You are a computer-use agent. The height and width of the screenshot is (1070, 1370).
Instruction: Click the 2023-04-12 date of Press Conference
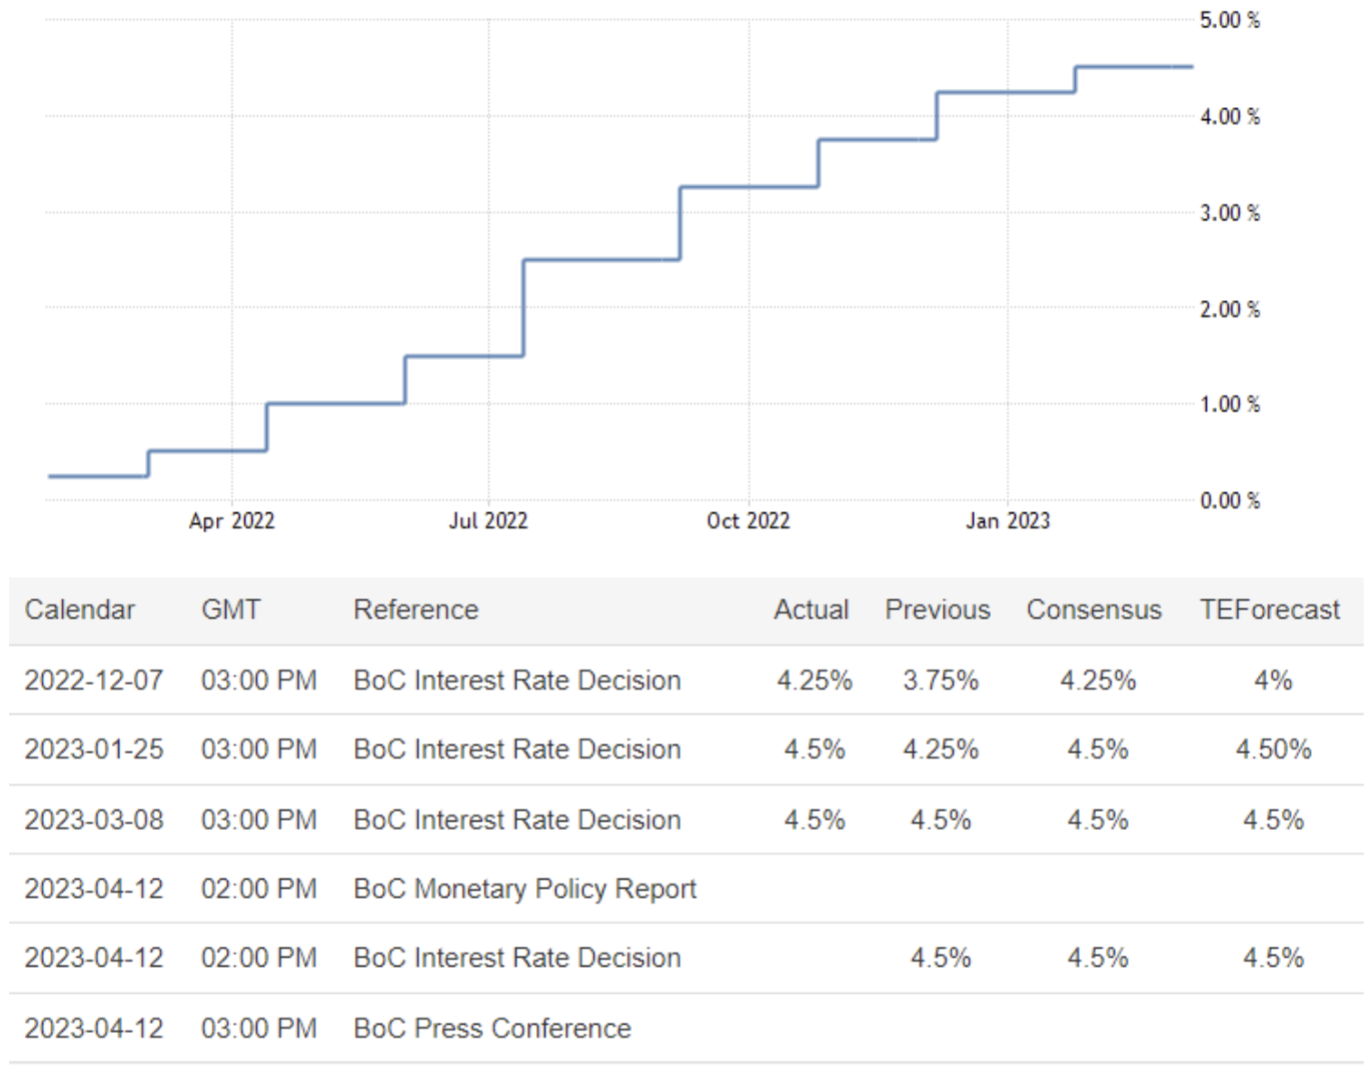coord(94,1029)
